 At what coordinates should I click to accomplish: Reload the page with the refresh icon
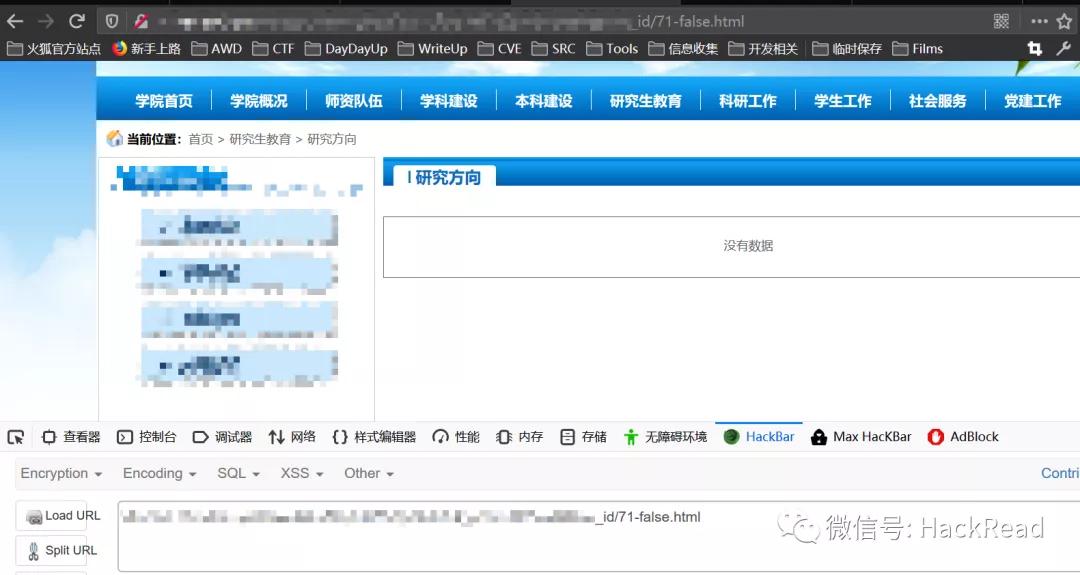[76, 21]
